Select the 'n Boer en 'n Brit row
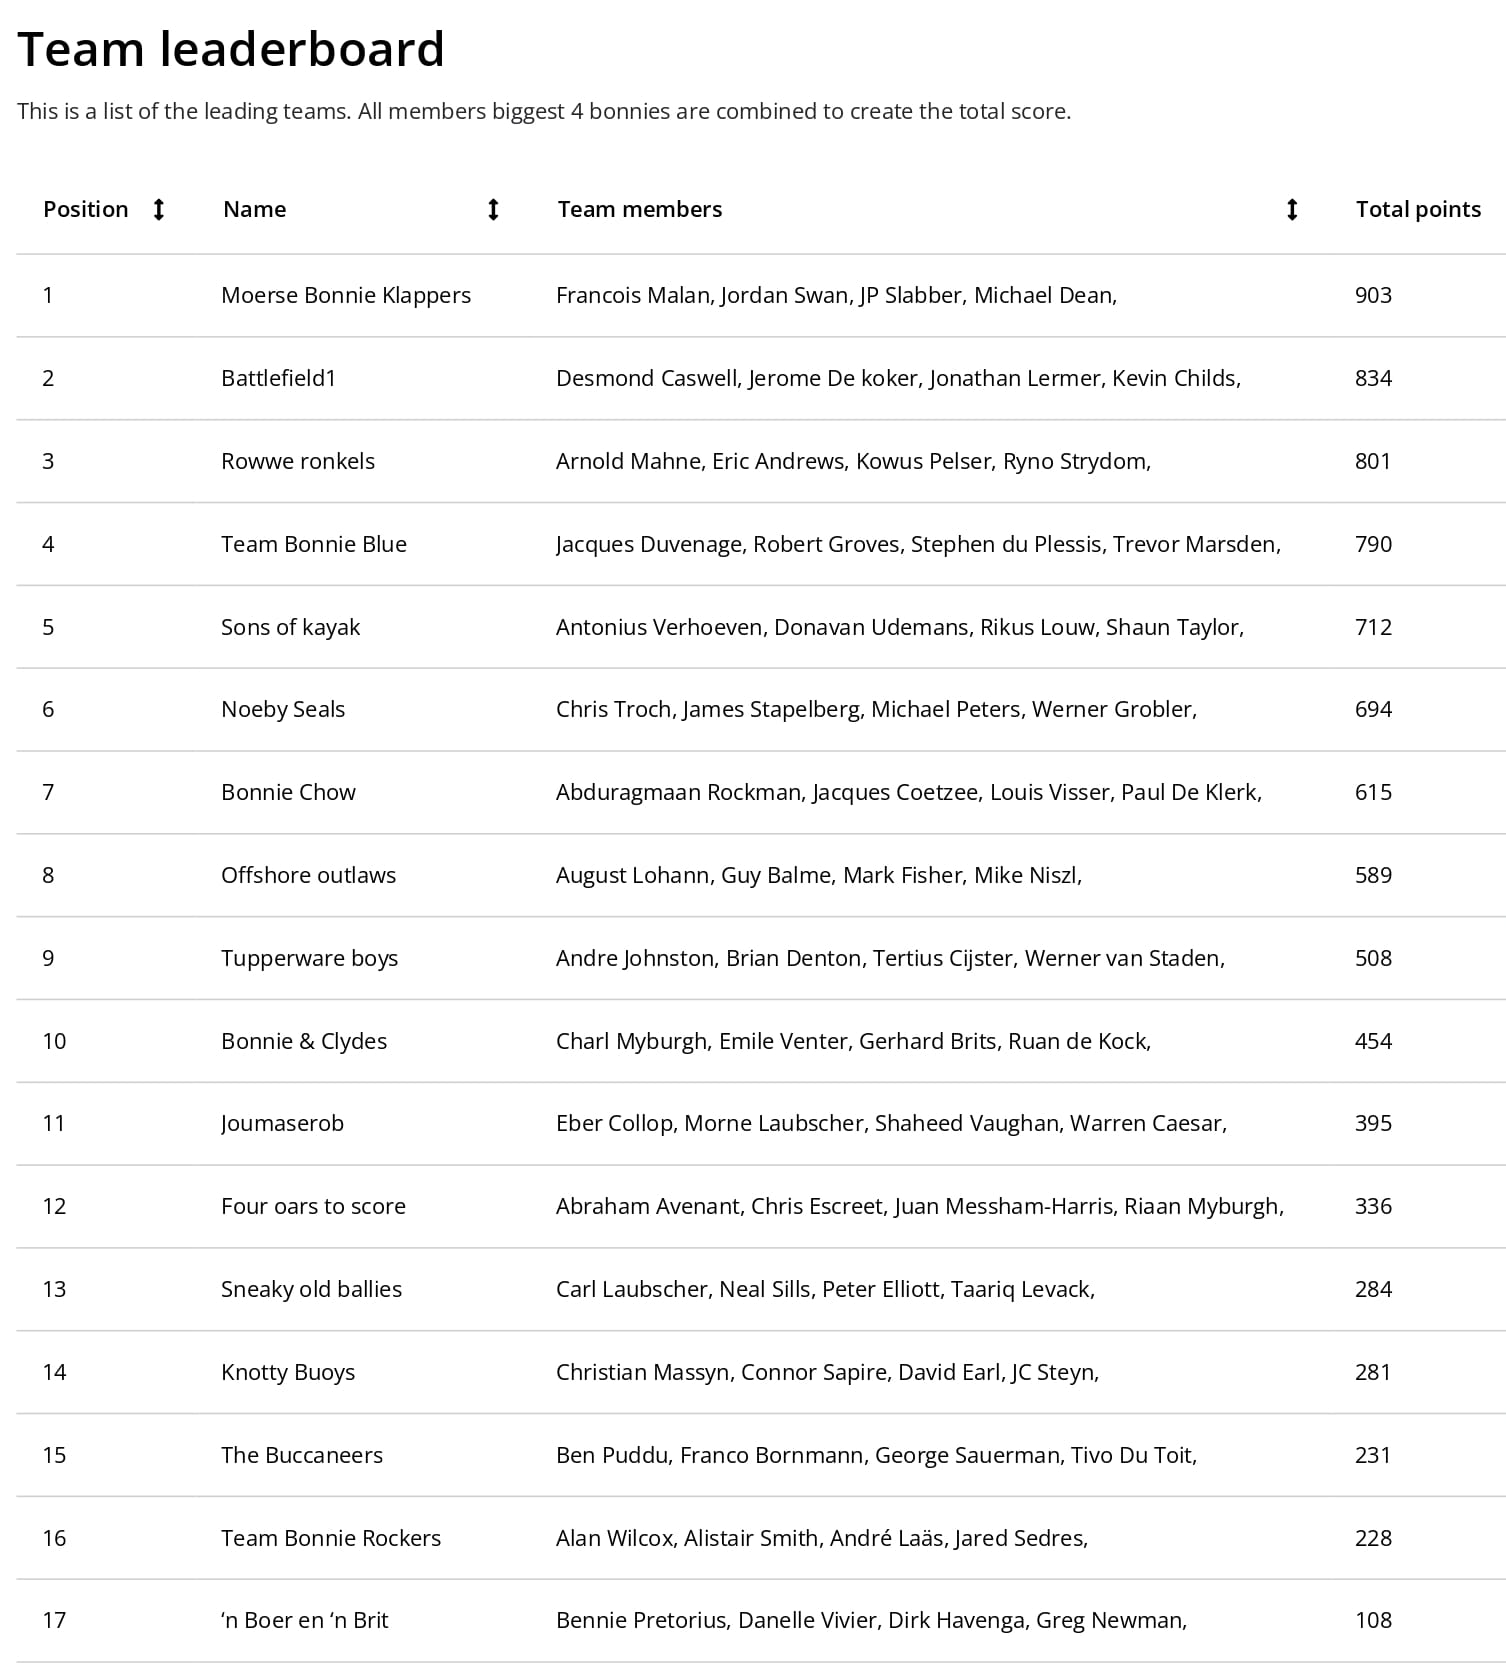1506x1669 pixels. [761, 1620]
